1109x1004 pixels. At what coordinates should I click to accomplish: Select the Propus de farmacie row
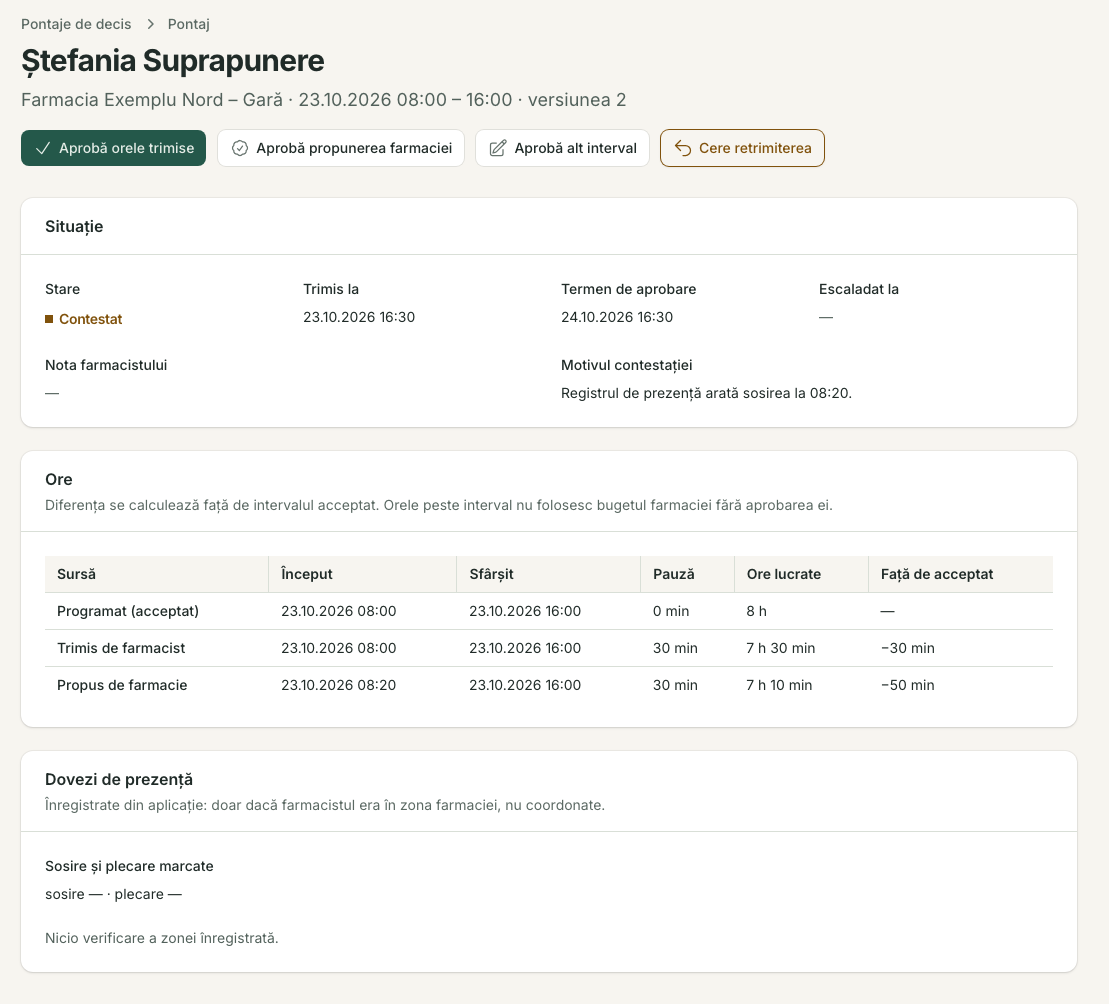click(549, 685)
